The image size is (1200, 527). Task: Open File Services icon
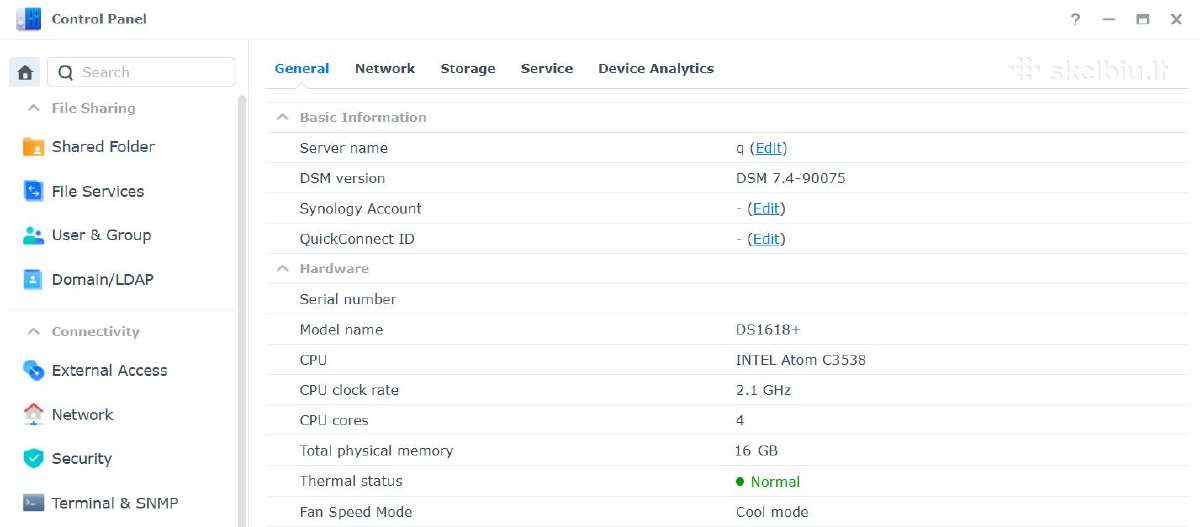[33, 191]
